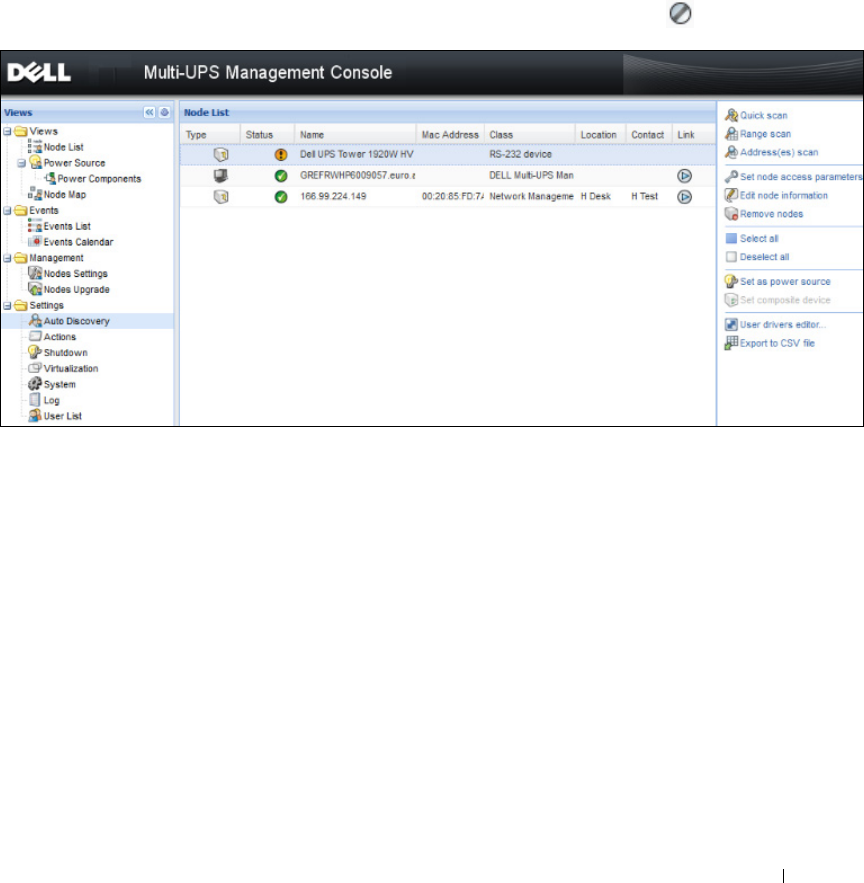Click the Views panel settings gear icon
Screen dimensions: 864x883
(x=164, y=112)
